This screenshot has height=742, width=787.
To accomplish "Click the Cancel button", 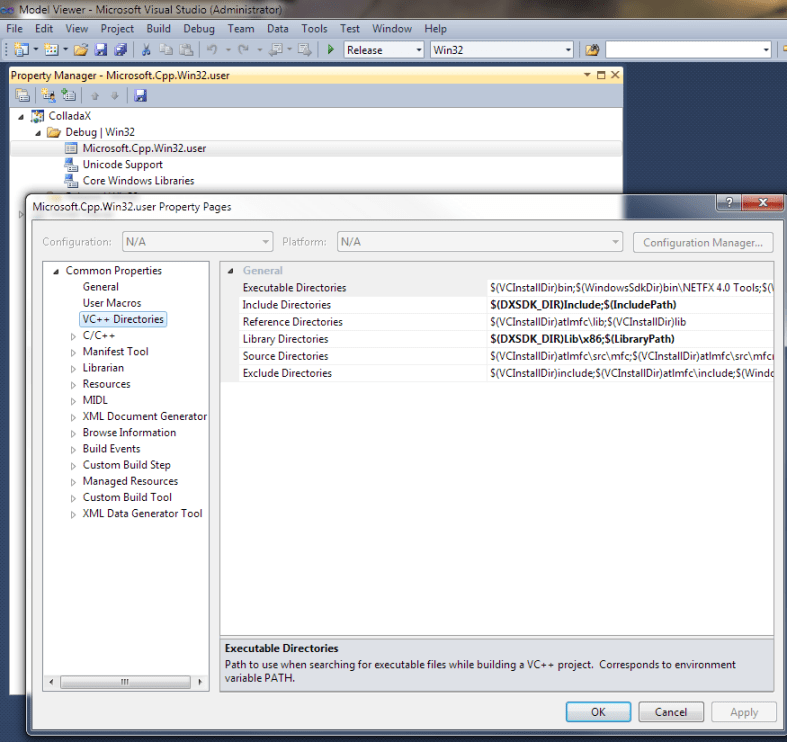I will [x=670, y=712].
